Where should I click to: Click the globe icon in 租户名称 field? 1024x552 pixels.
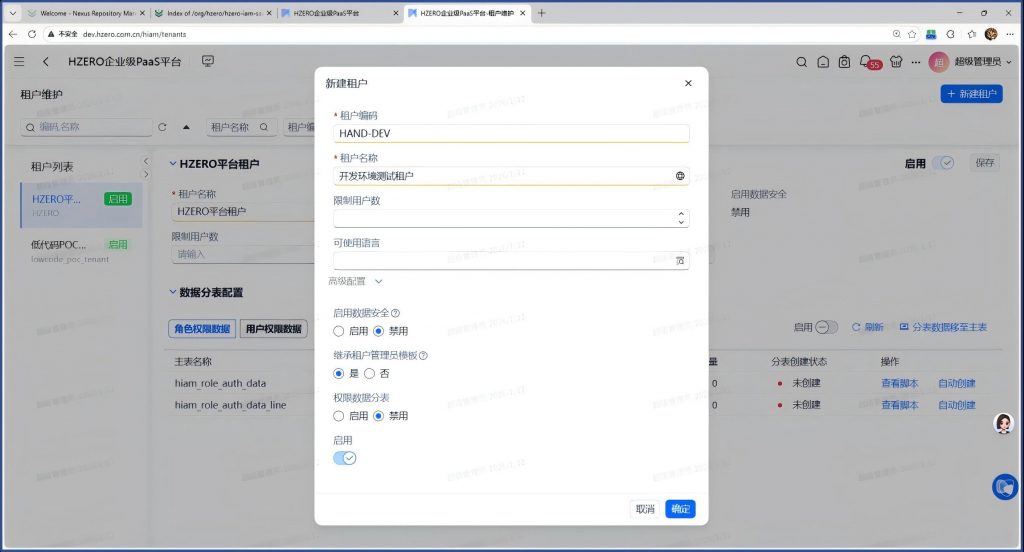pos(680,176)
